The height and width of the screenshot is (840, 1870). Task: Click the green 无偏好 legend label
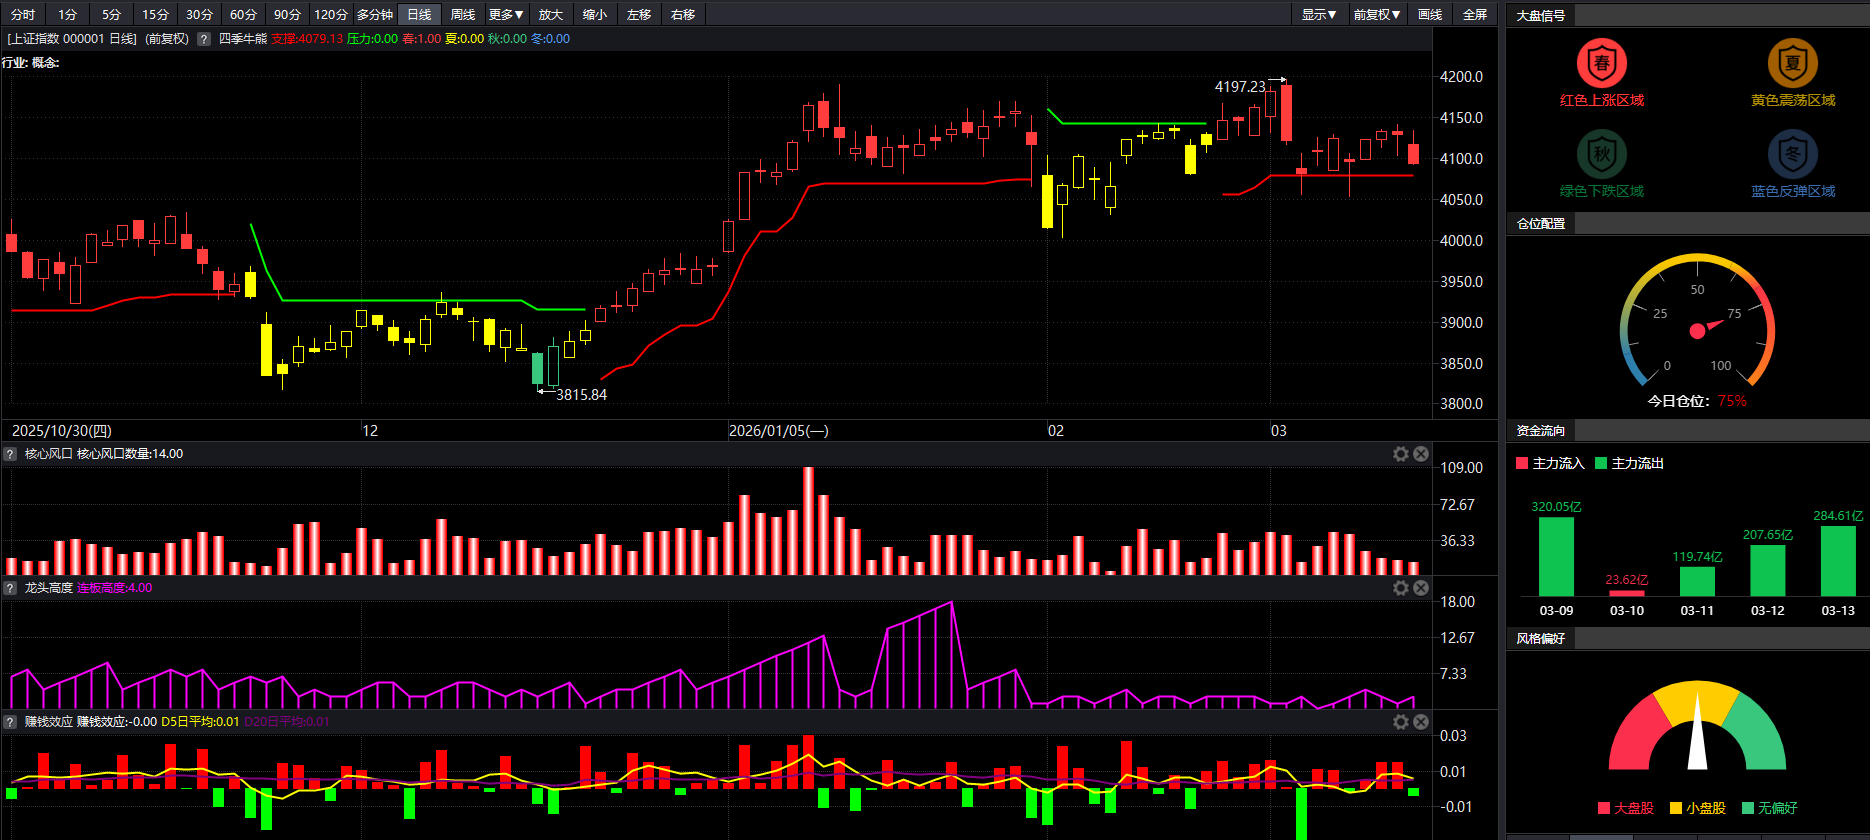coord(1778,808)
